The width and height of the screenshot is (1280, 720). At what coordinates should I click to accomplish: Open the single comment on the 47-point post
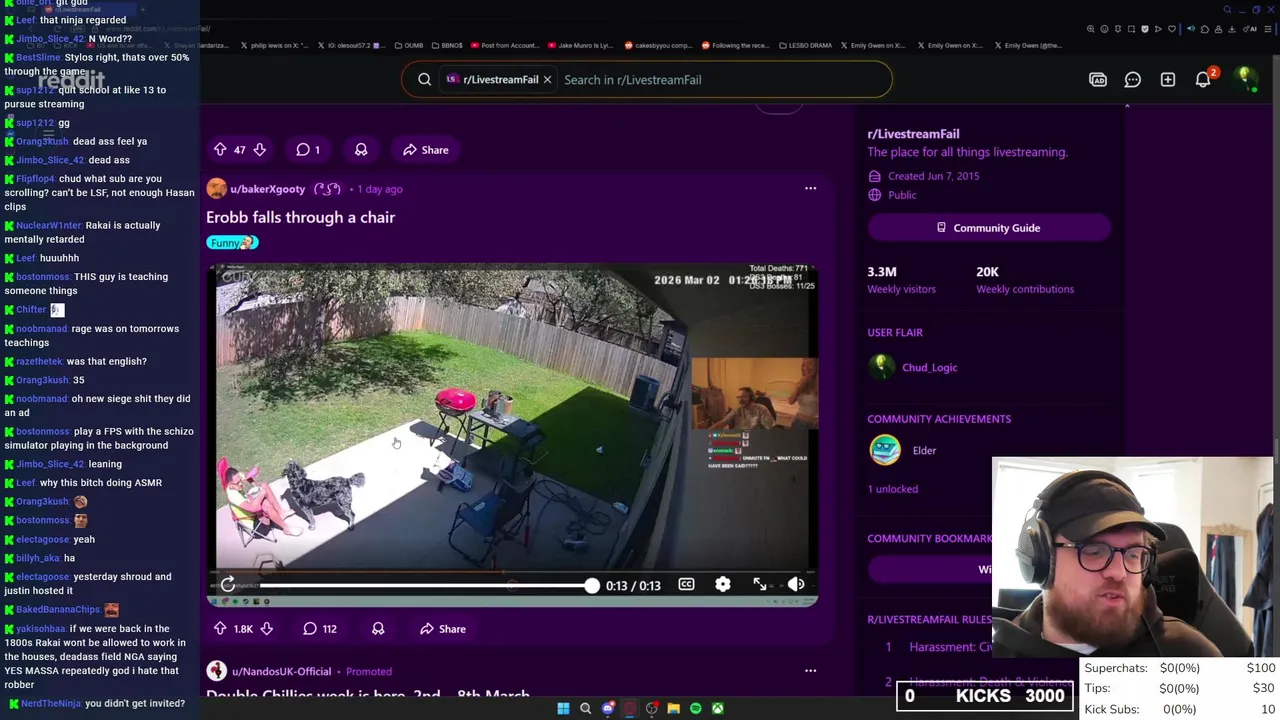coord(308,150)
